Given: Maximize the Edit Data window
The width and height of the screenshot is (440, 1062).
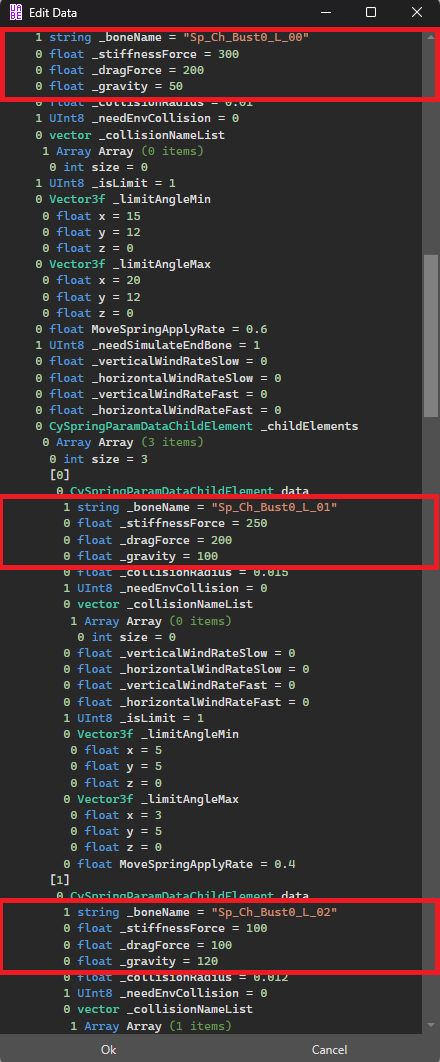Looking at the screenshot, I should (370, 12).
